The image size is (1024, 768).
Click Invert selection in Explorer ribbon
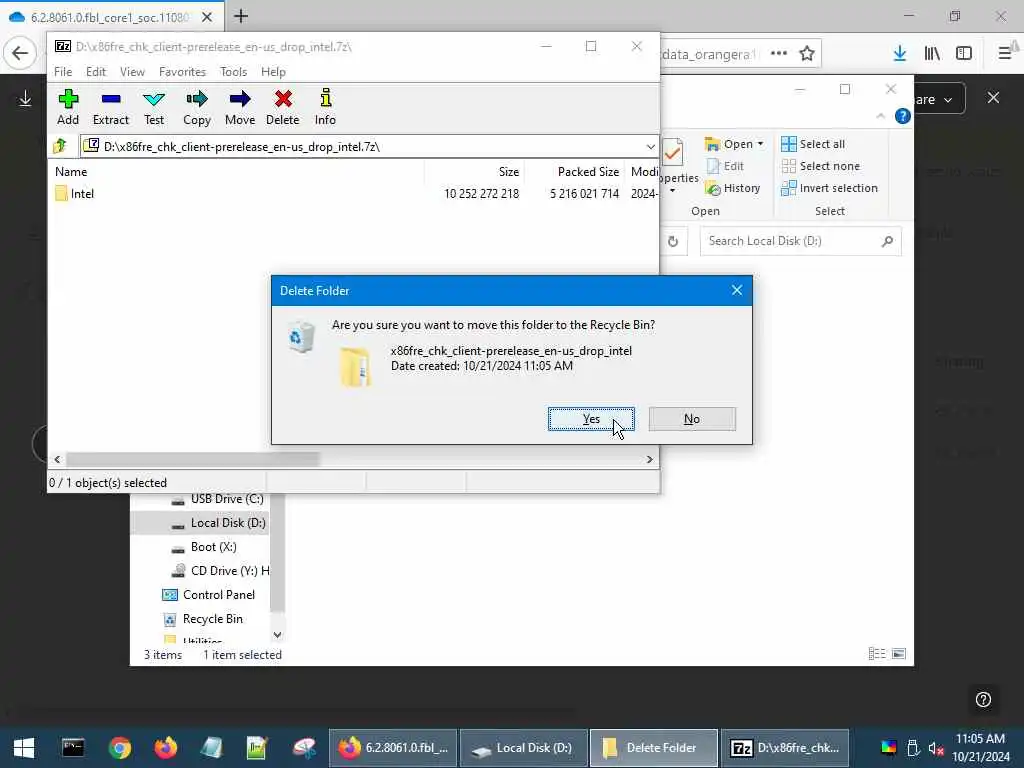point(829,188)
